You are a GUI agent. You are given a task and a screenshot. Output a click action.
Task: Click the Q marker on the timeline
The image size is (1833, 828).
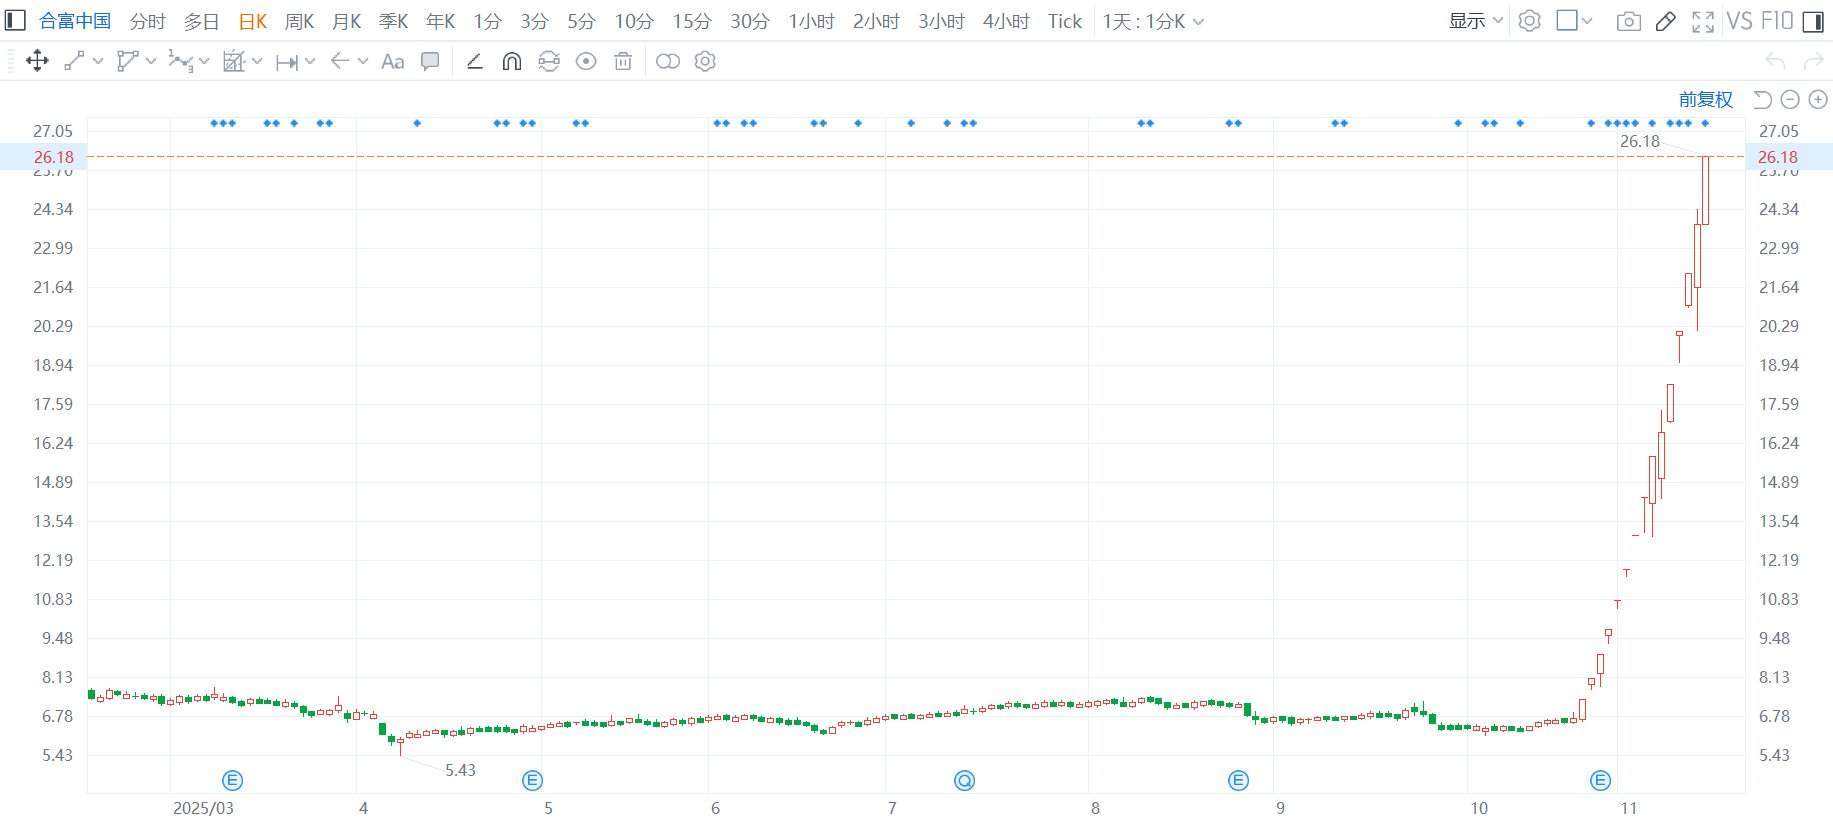pos(964,781)
